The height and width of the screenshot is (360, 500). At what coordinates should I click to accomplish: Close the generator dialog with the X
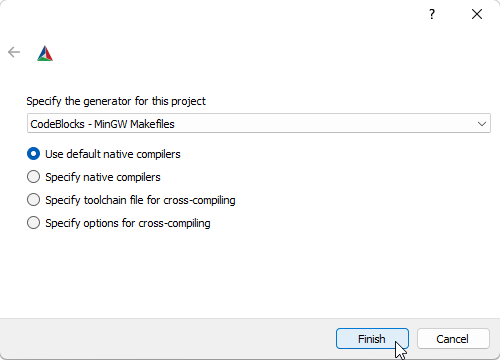pos(477,14)
